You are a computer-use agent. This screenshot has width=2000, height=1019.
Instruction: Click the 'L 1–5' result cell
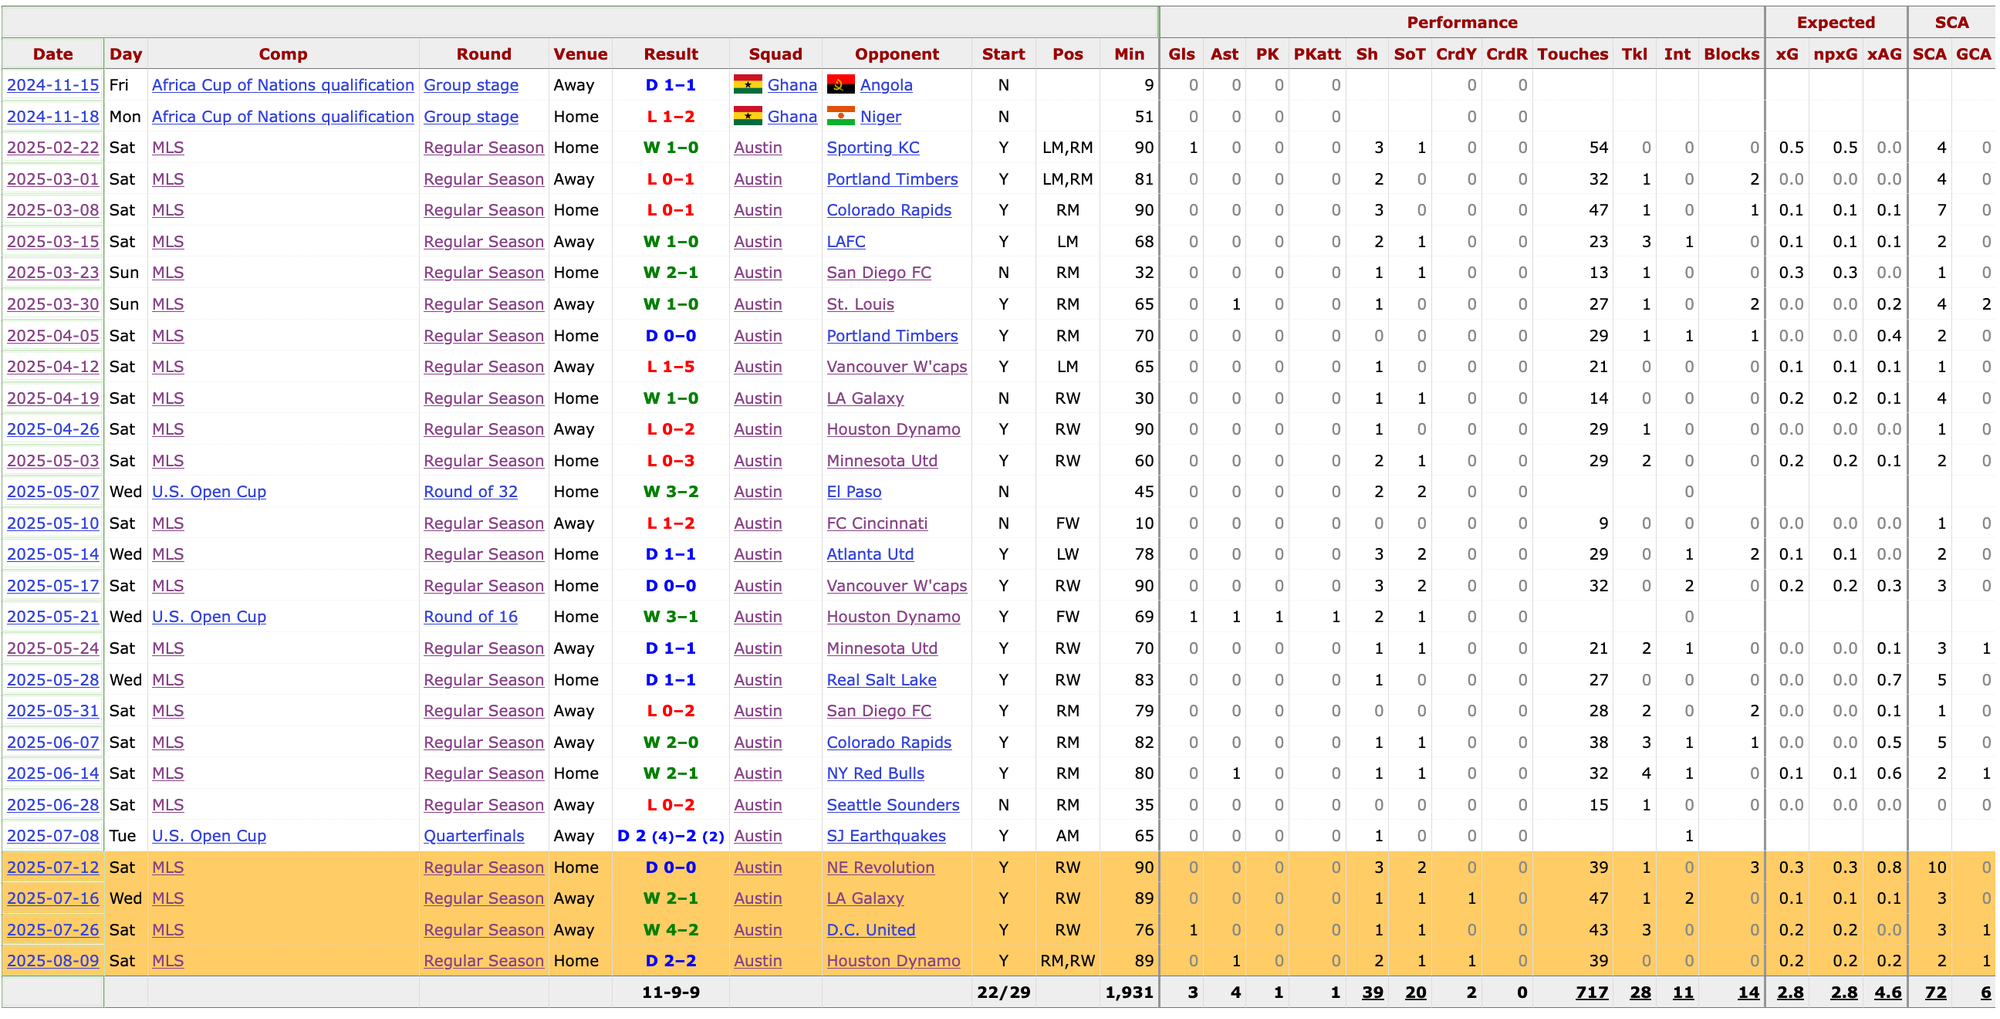pos(671,367)
